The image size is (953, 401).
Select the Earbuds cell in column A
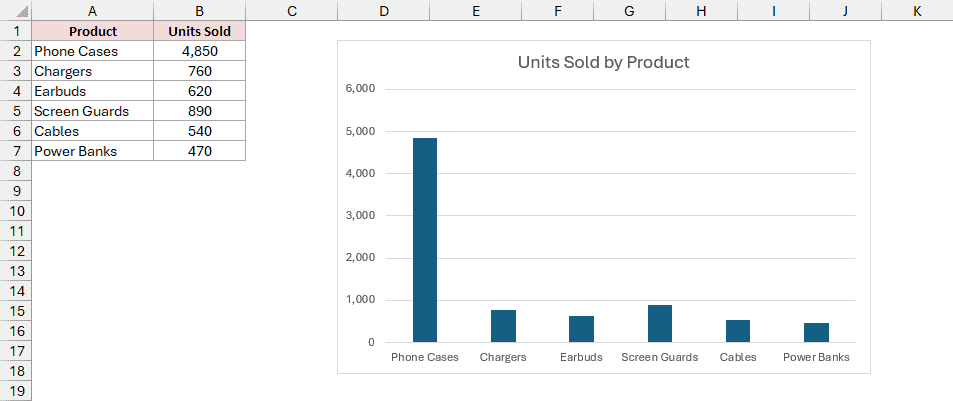pos(92,91)
